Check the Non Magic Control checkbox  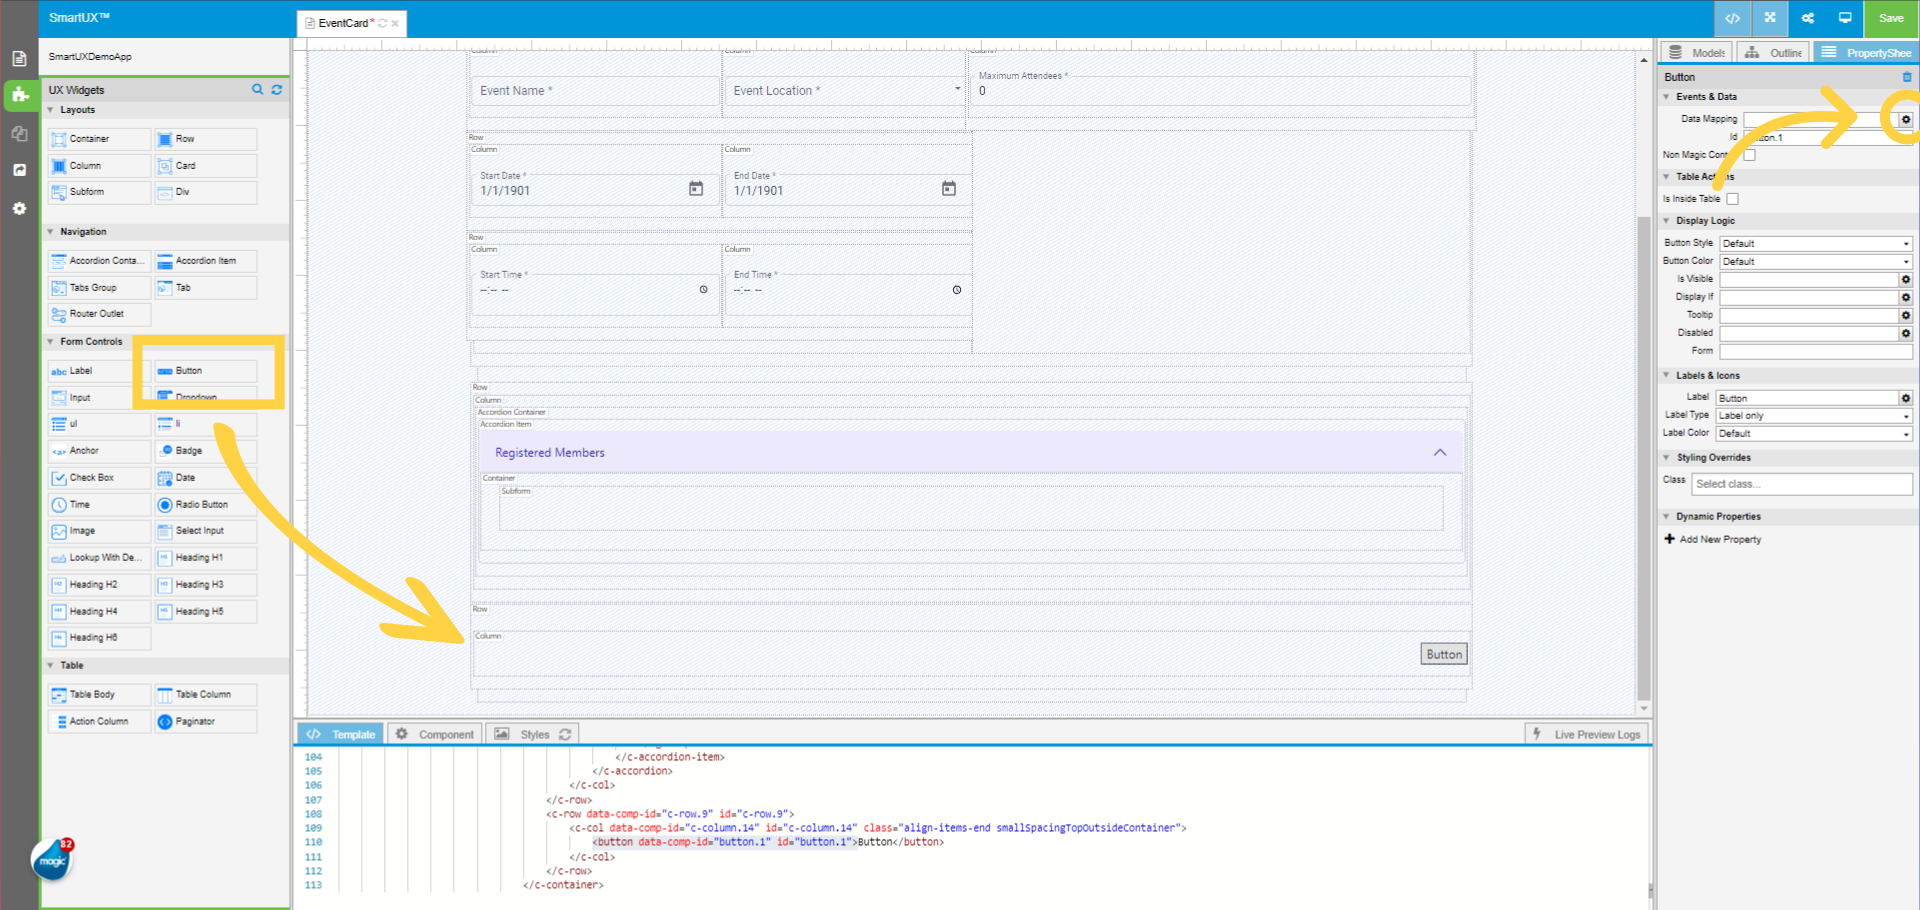point(1749,155)
